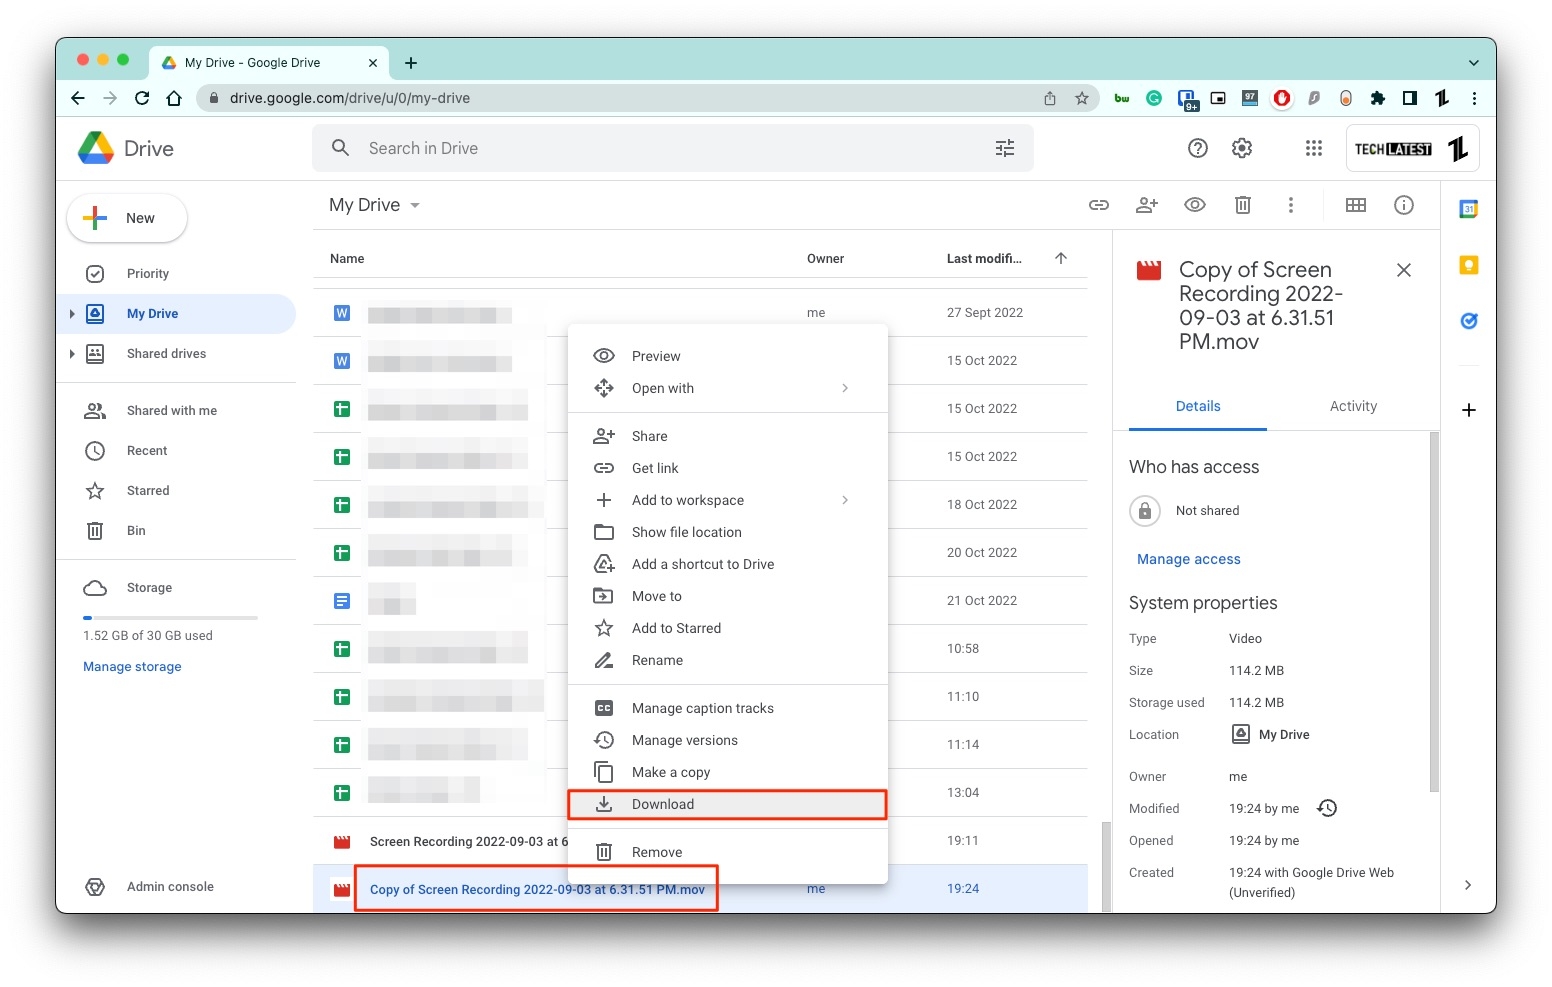The width and height of the screenshot is (1552, 987).
Task: Expand Shared drives in the sidebar
Action: 71,353
